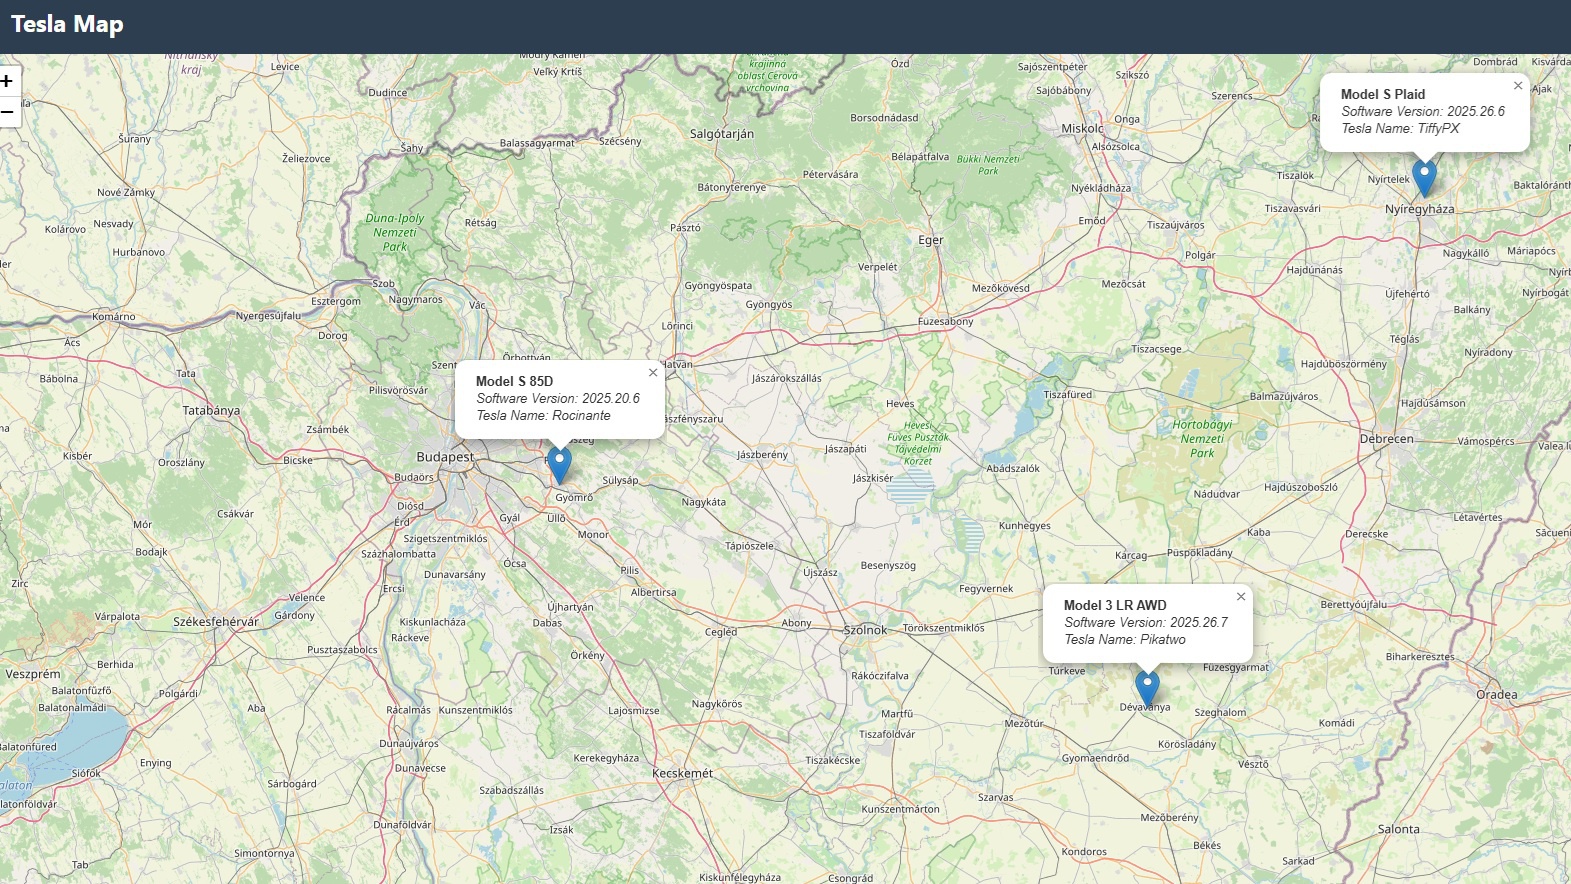
Task: Click the Nyíregyháza city label
Action: click(1420, 209)
